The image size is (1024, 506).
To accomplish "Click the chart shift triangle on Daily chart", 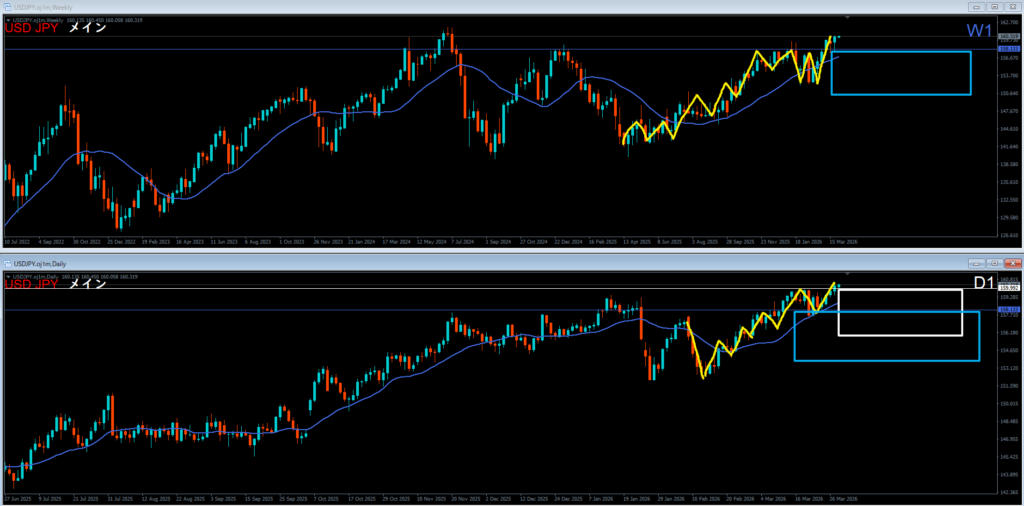I will [x=848, y=273].
